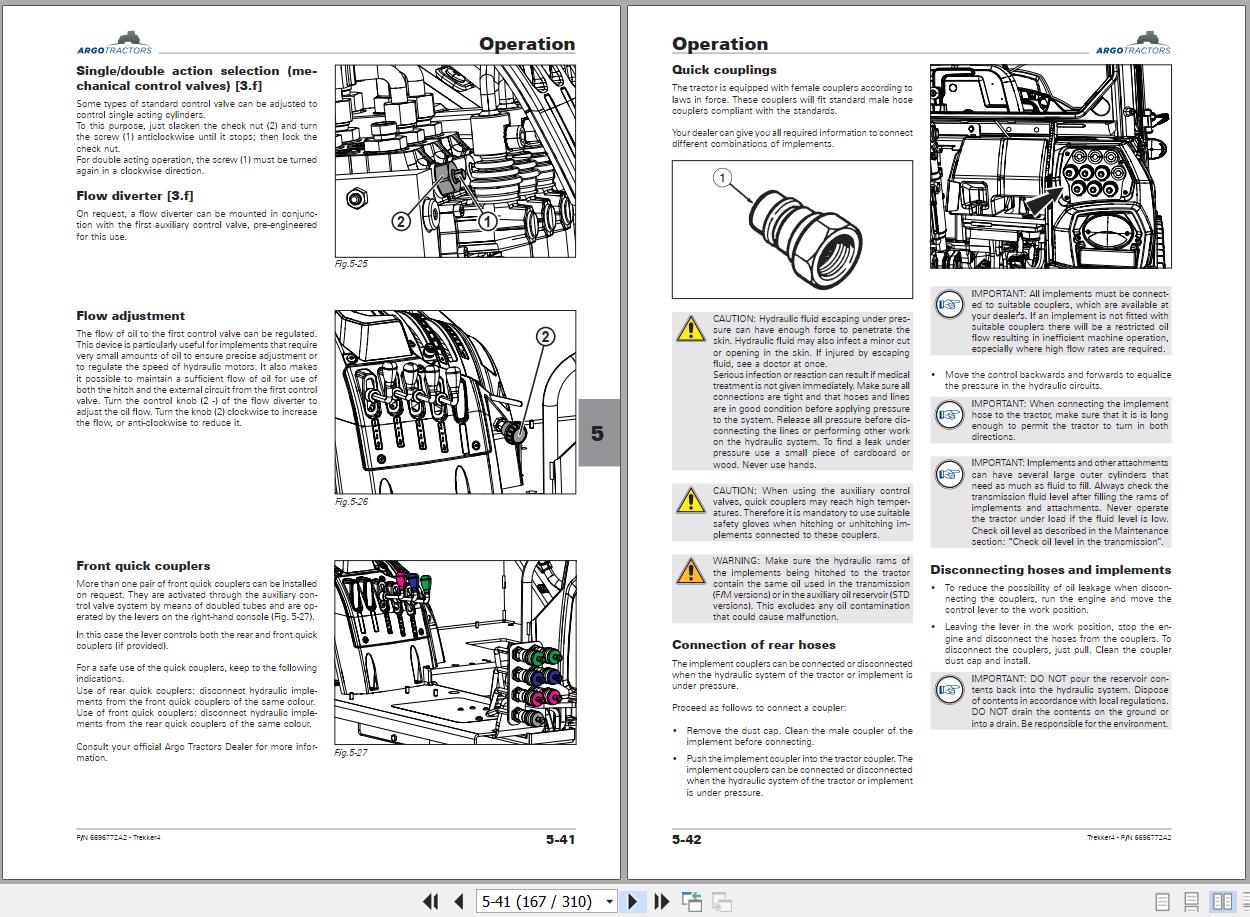Select two-page side-by-side view
This screenshot has width=1250, height=917.
click(x=1222, y=901)
